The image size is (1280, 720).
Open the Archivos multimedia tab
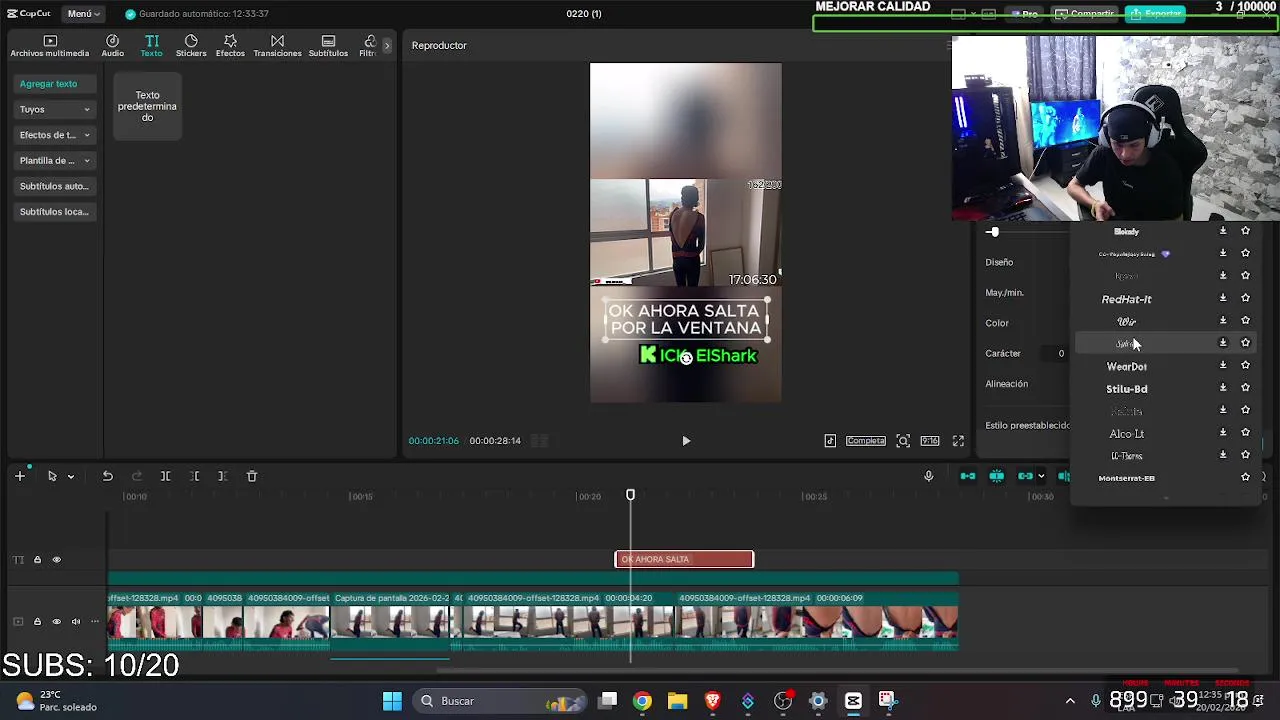[50, 46]
